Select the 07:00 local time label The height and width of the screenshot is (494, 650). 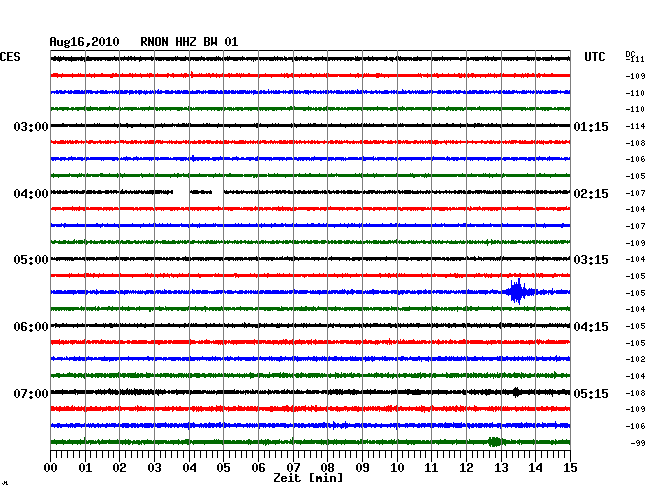(x=31, y=393)
